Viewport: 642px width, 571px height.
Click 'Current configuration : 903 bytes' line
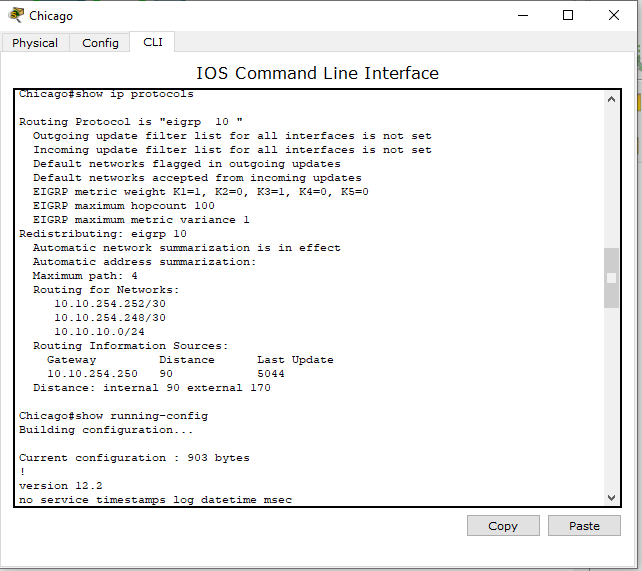pyautogui.click(x=134, y=458)
